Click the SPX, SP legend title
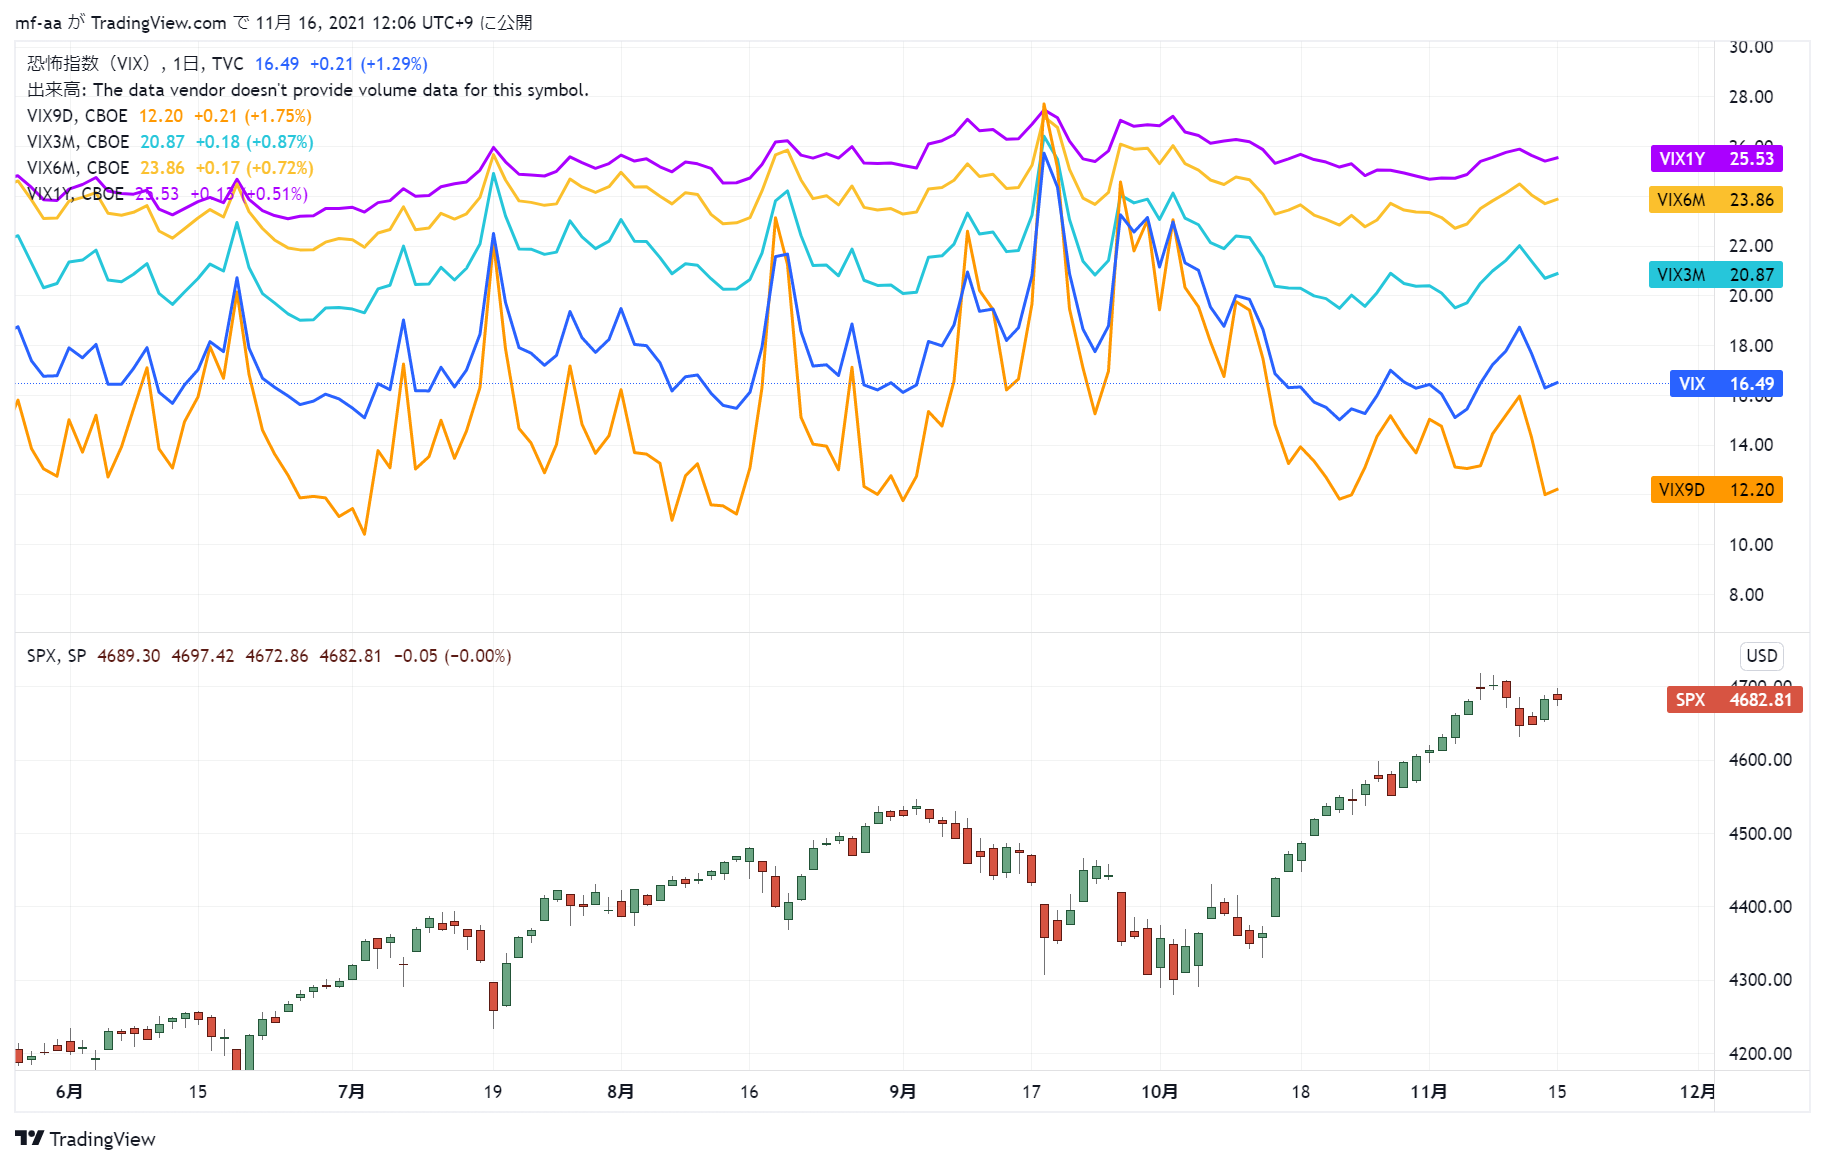The width and height of the screenshot is (1825, 1165). point(56,656)
